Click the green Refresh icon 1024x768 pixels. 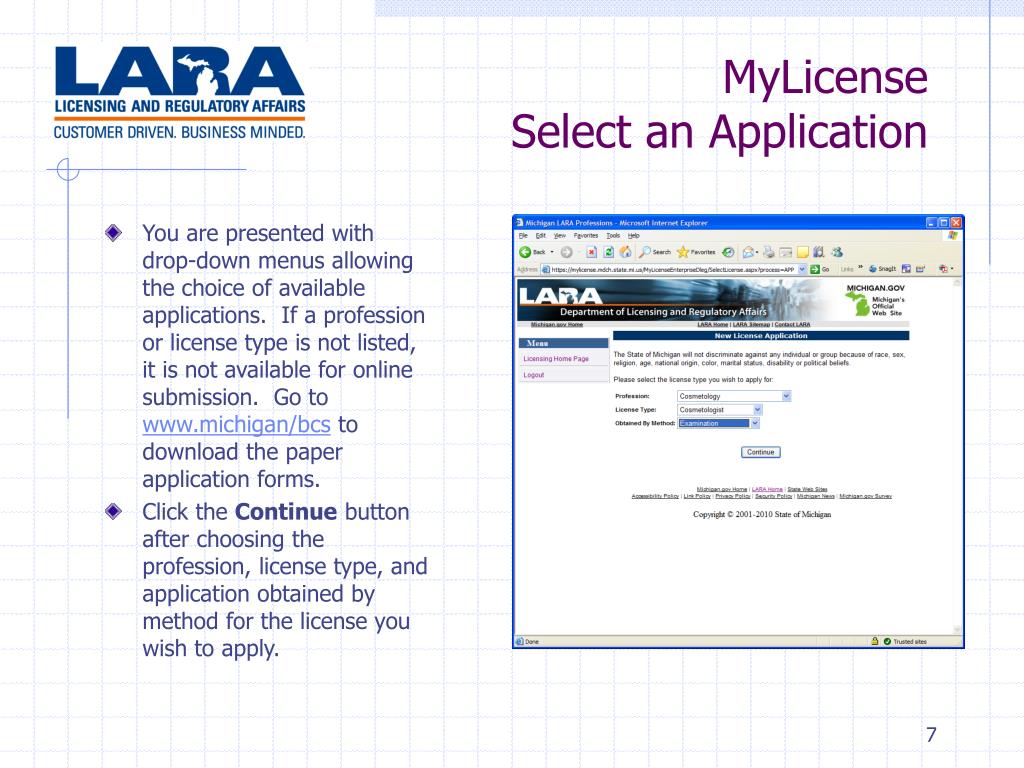(609, 252)
